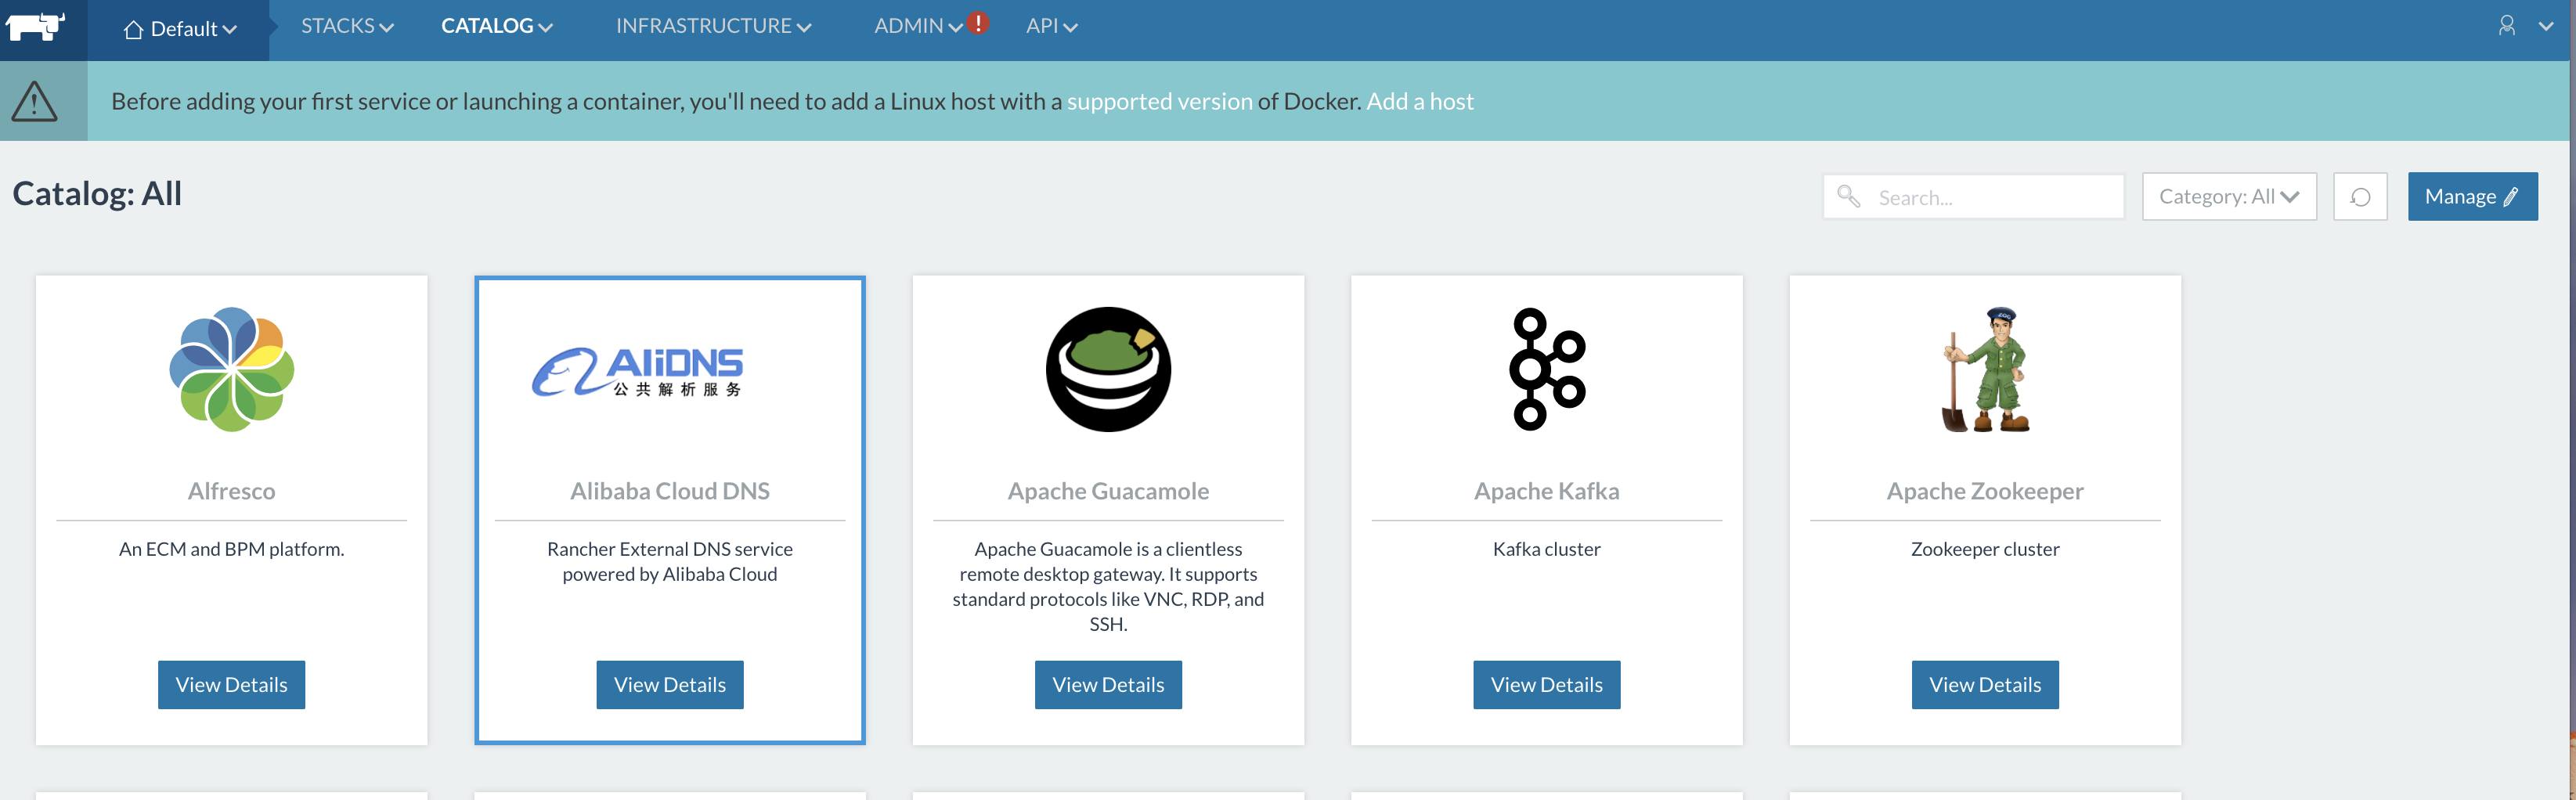
Task: Follow the 'Add a host' link
Action: point(1419,101)
